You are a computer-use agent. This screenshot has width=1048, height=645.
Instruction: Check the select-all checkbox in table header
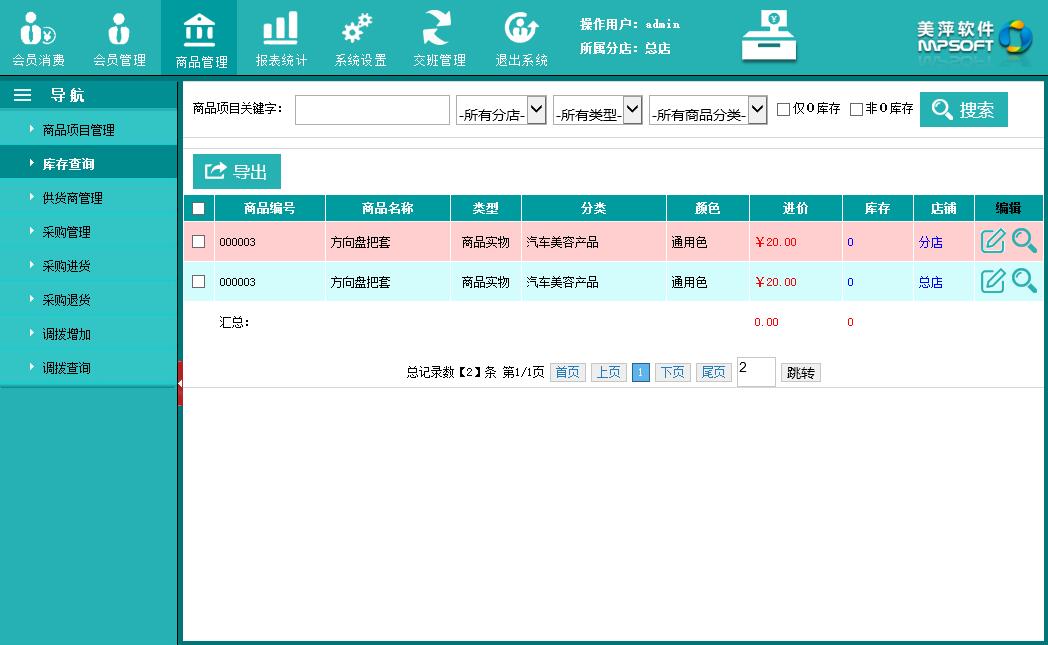(x=198, y=208)
